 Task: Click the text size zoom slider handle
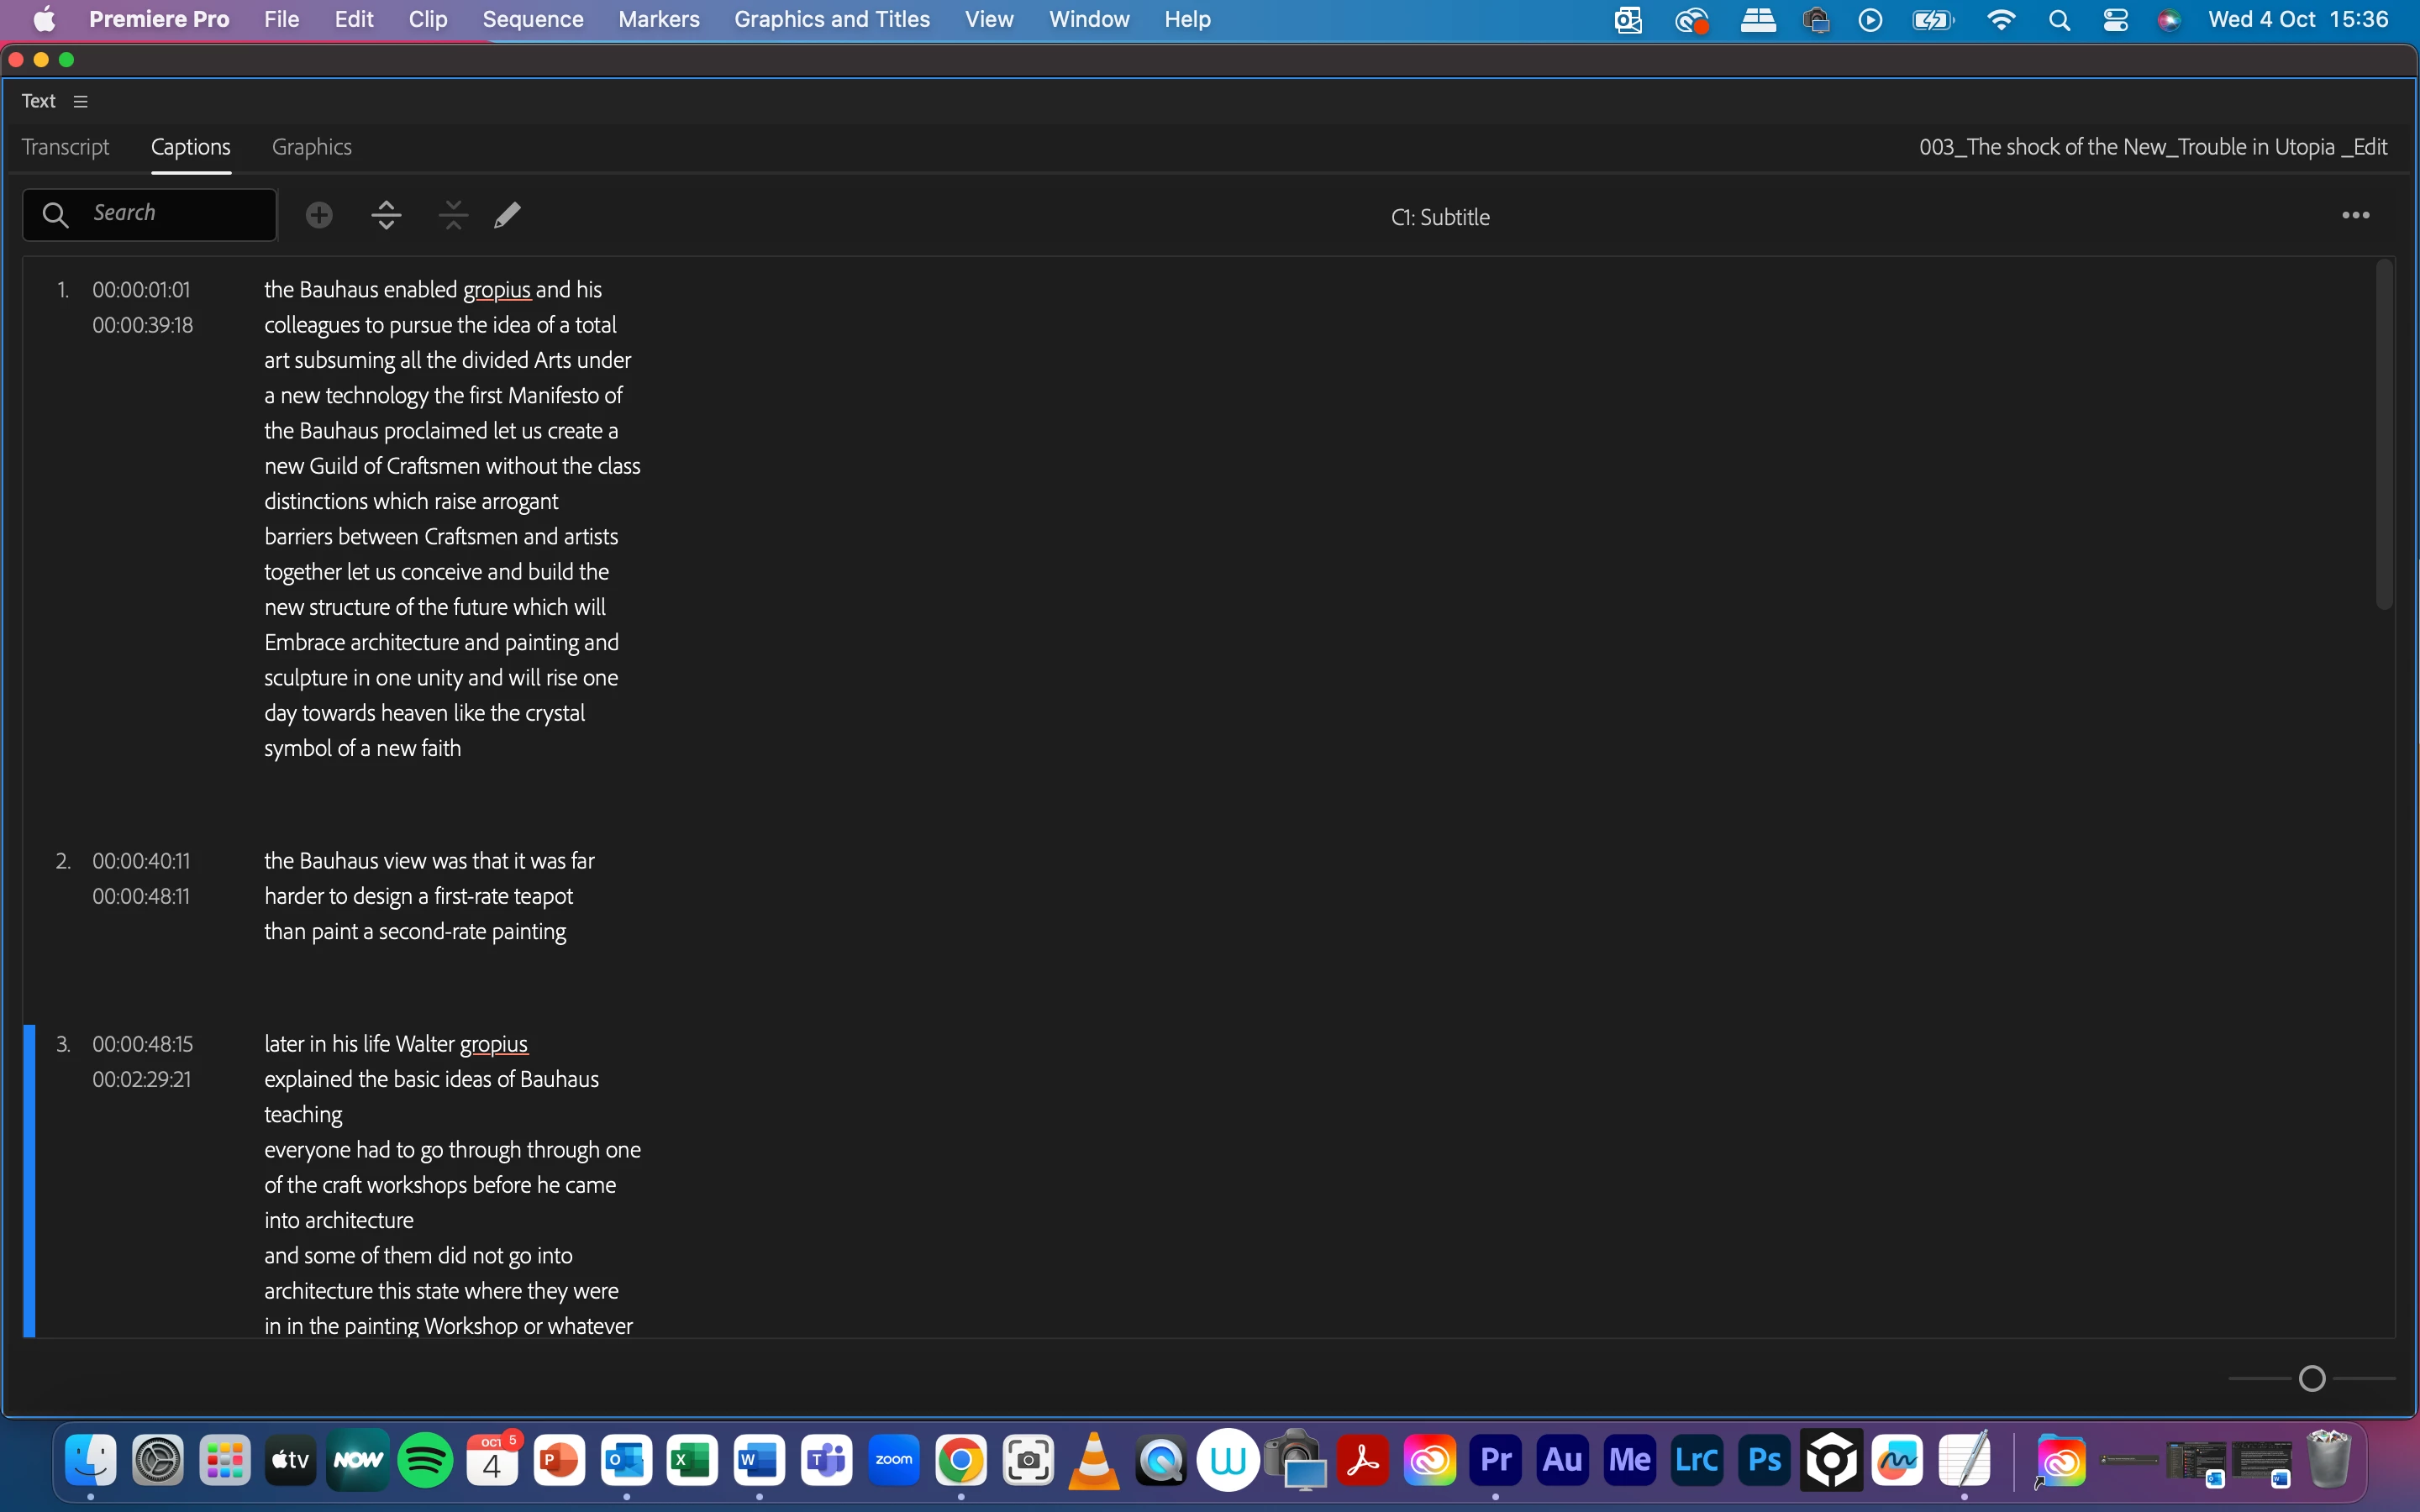(2312, 1379)
